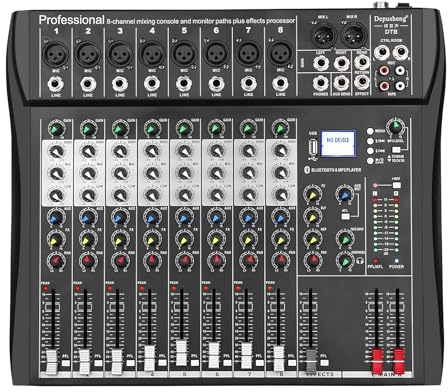Screen dimensions: 448x392
Task: Click the LOW EQ knob on channel 8
Action: [281, 194]
